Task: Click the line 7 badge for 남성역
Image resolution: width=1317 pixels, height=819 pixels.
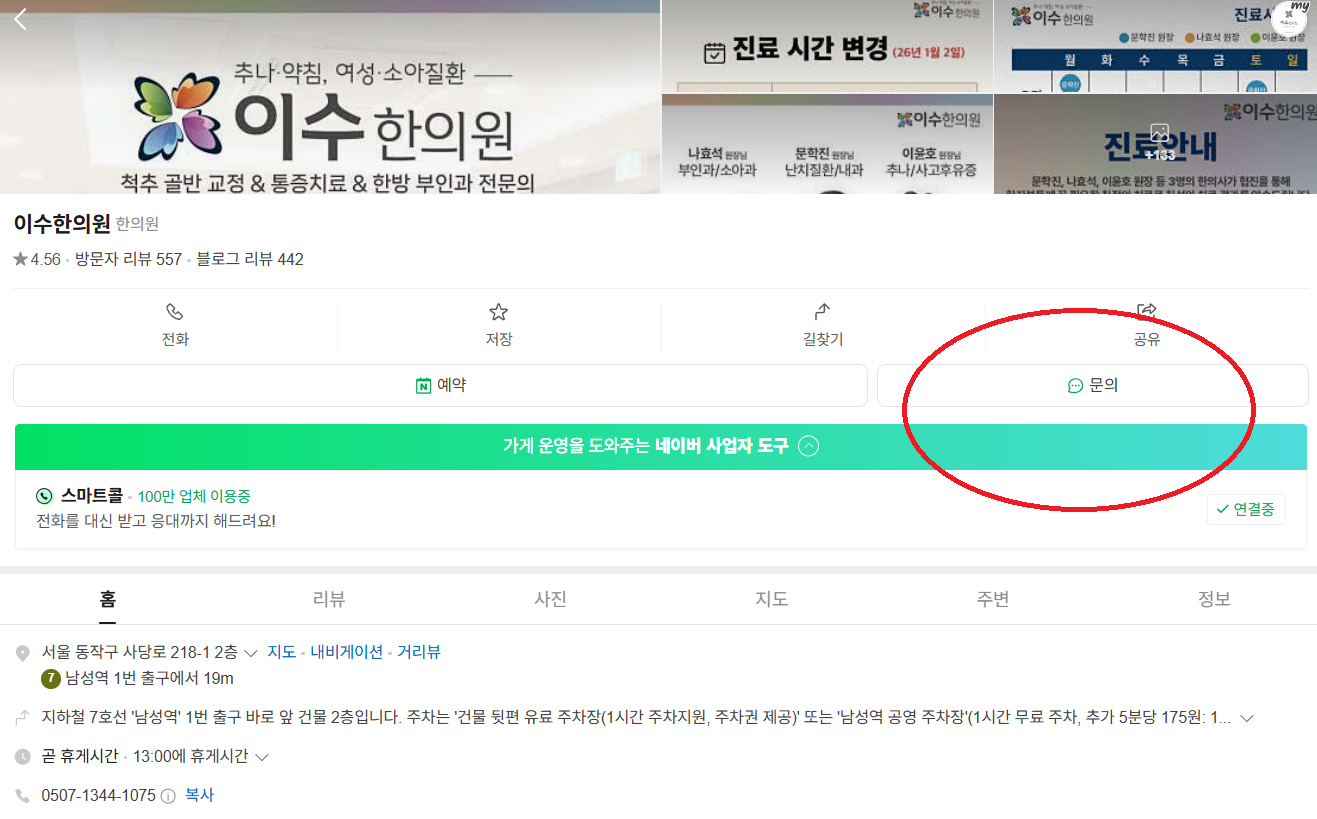Action: point(50,679)
